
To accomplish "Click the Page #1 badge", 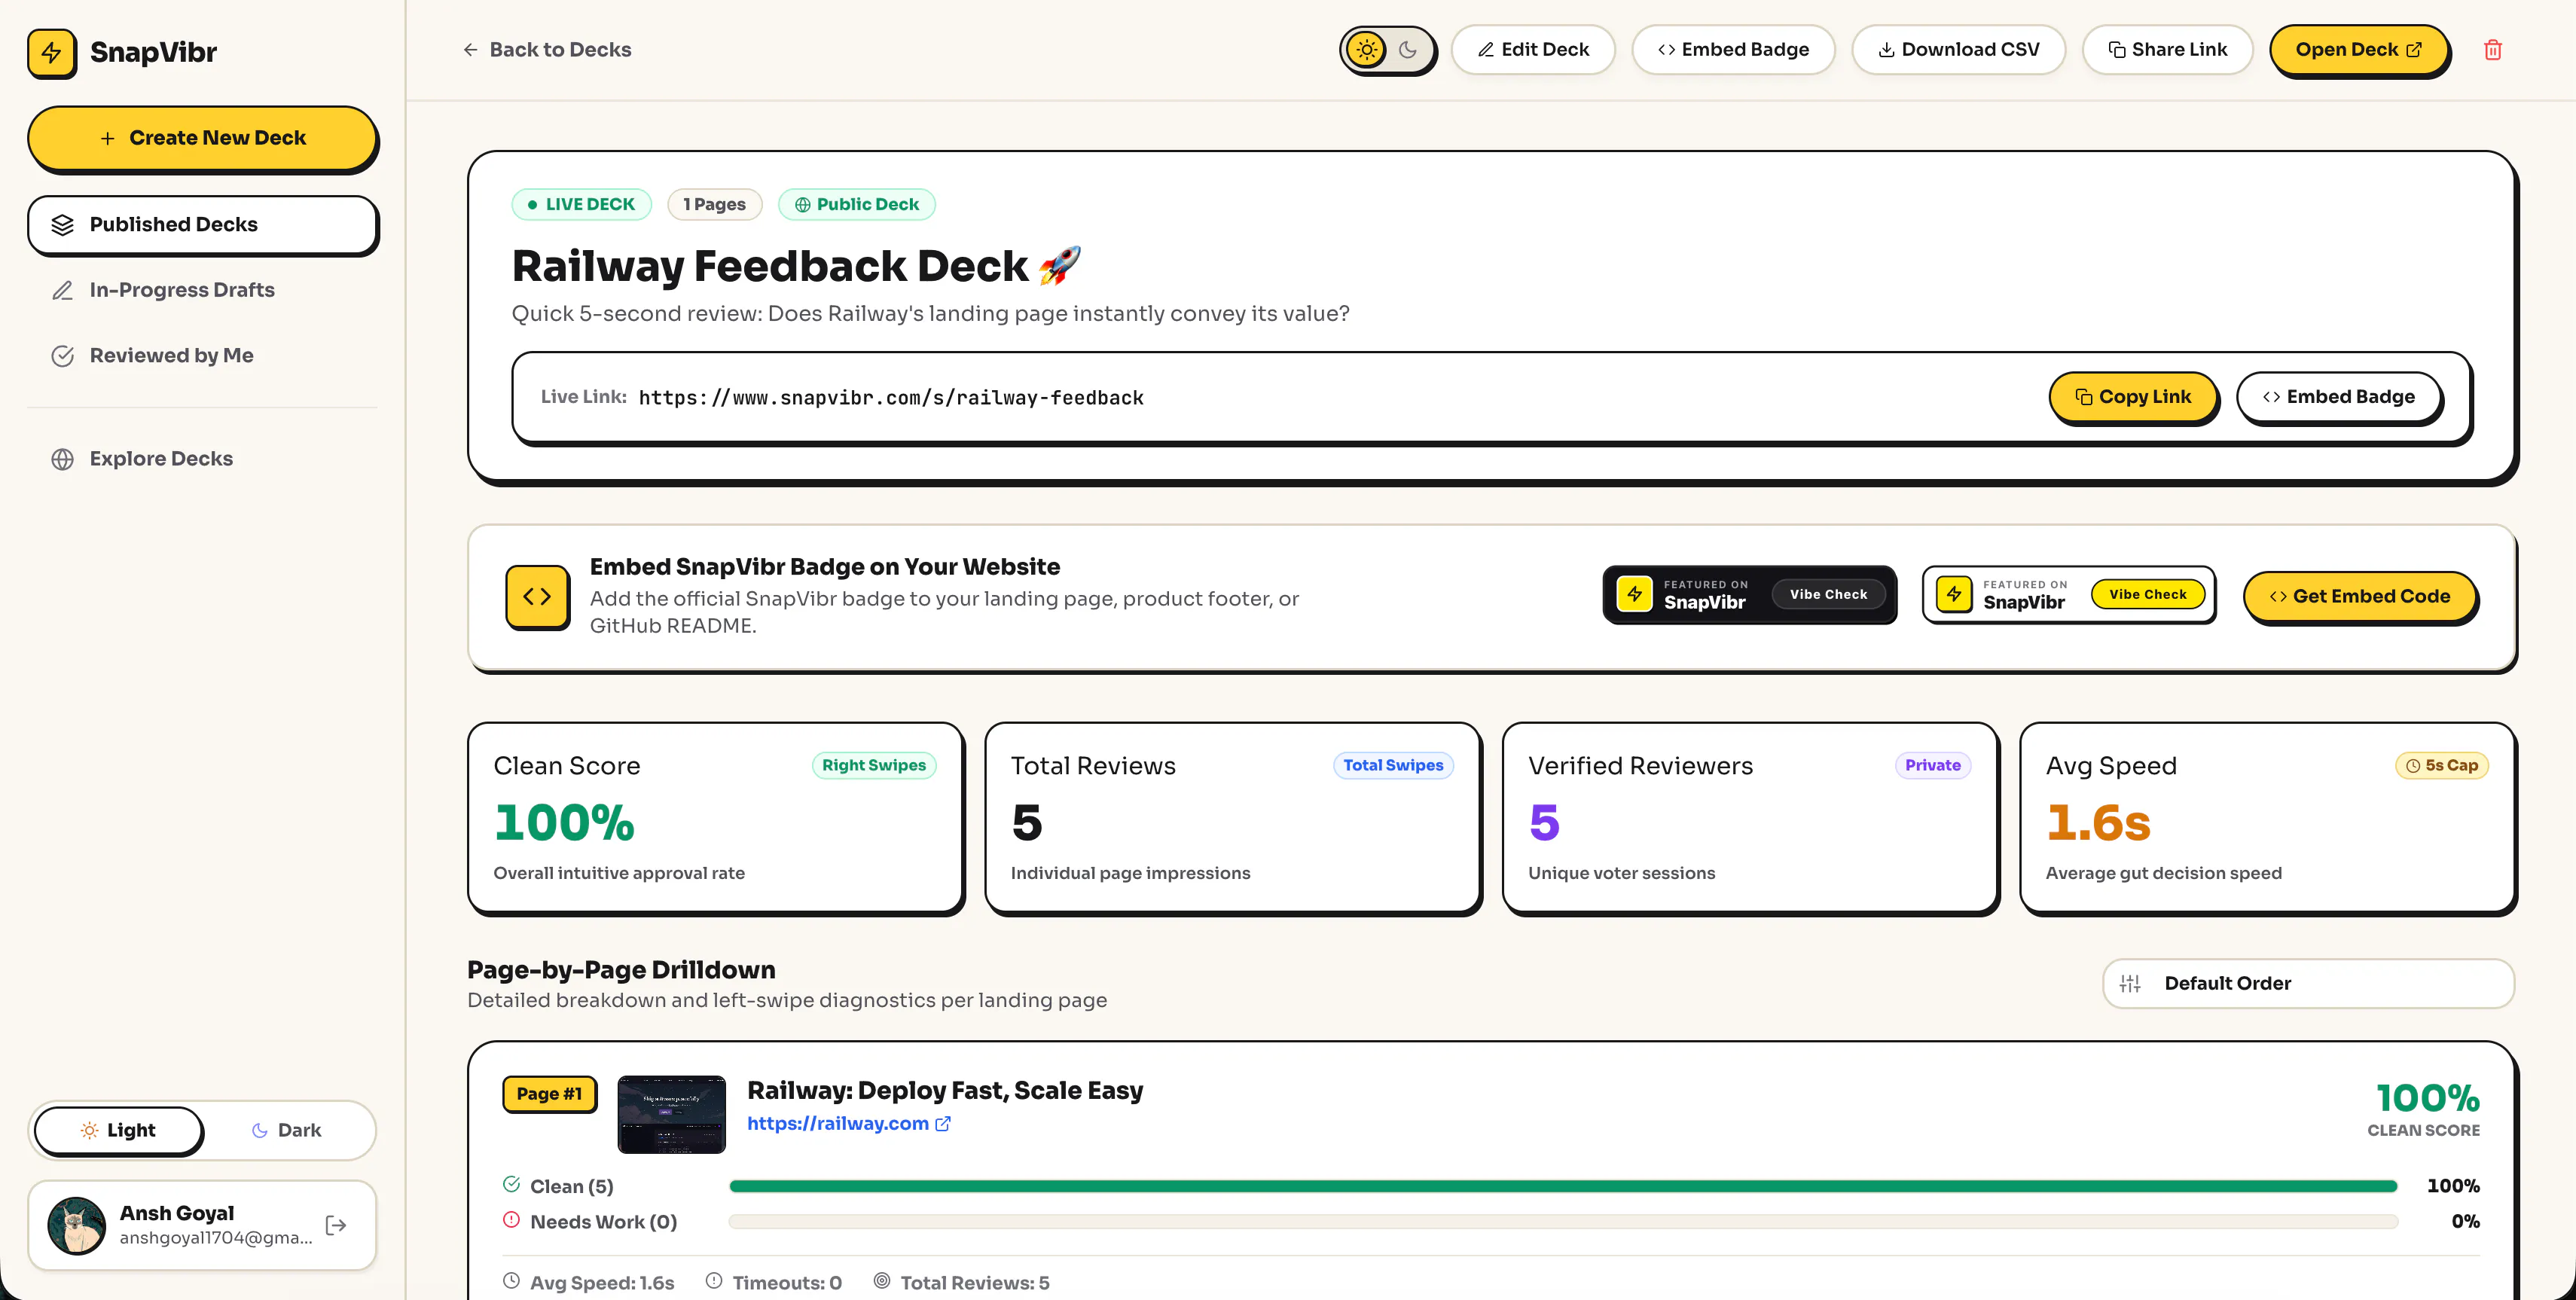I will pyautogui.click(x=549, y=1094).
